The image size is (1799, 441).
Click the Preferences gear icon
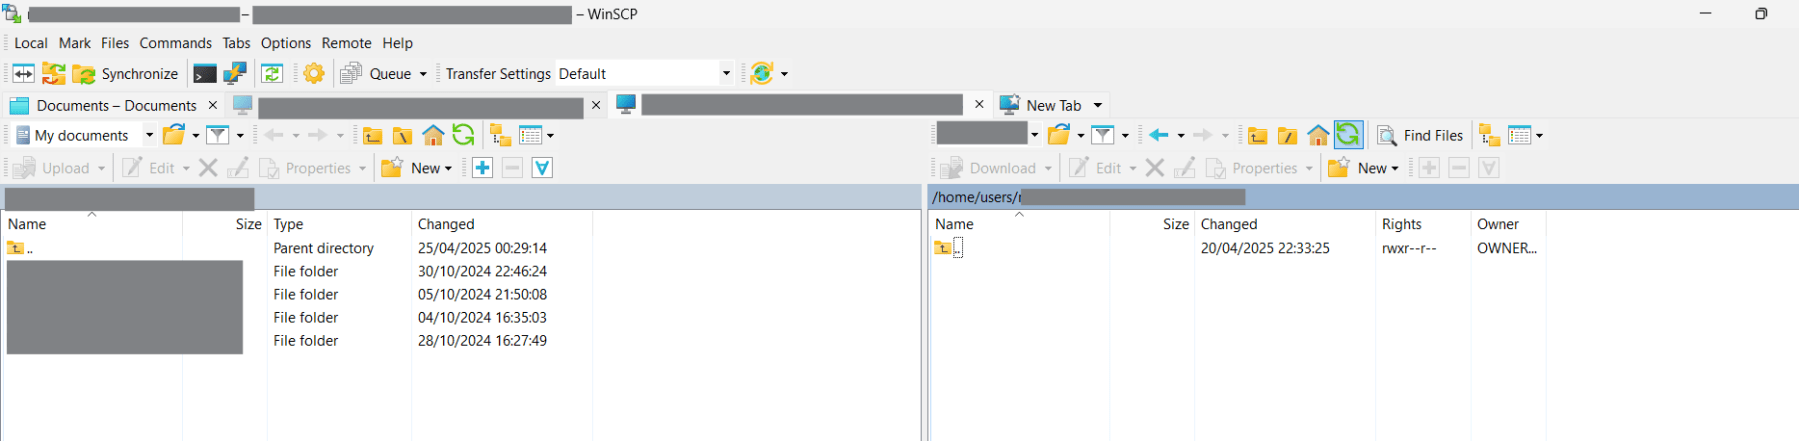314,74
